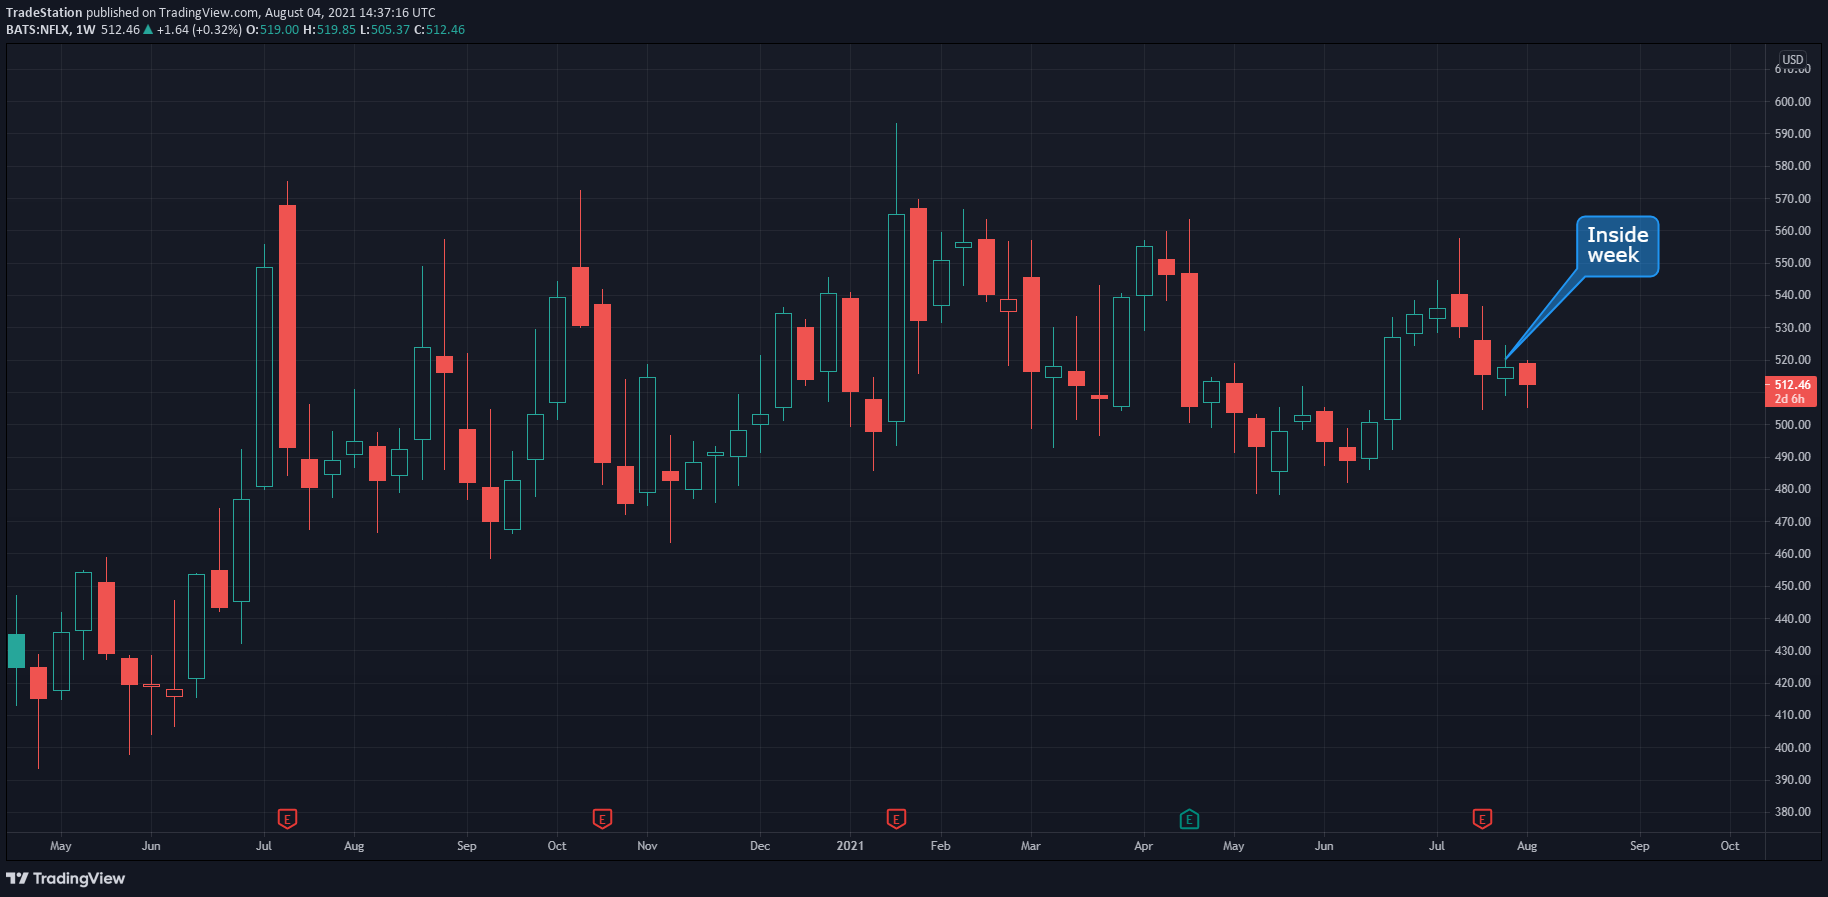This screenshot has width=1828, height=897.
Task: Click the earnings marker icon near Jul 2020
Action: 287,819
